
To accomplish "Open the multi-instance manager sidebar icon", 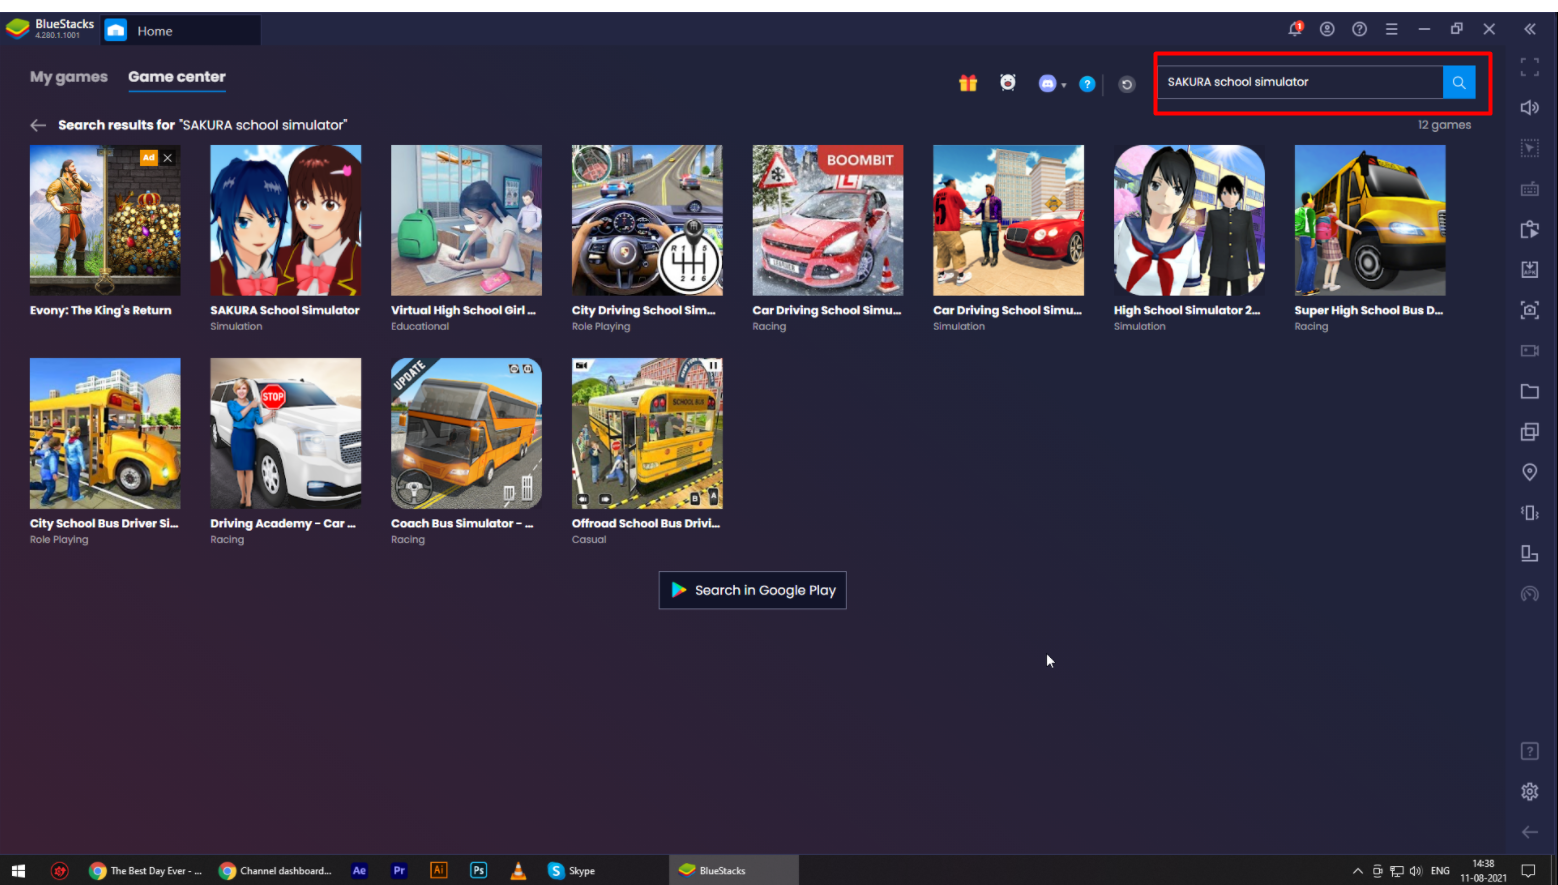I will [x=1529, y=432].
